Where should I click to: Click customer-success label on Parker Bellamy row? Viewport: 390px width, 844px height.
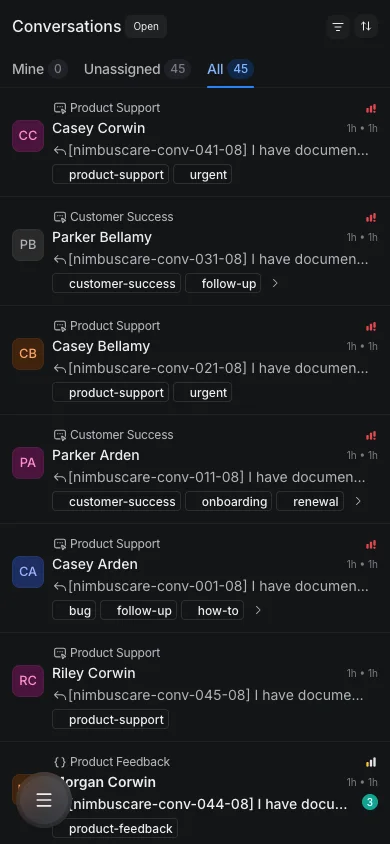116,283
